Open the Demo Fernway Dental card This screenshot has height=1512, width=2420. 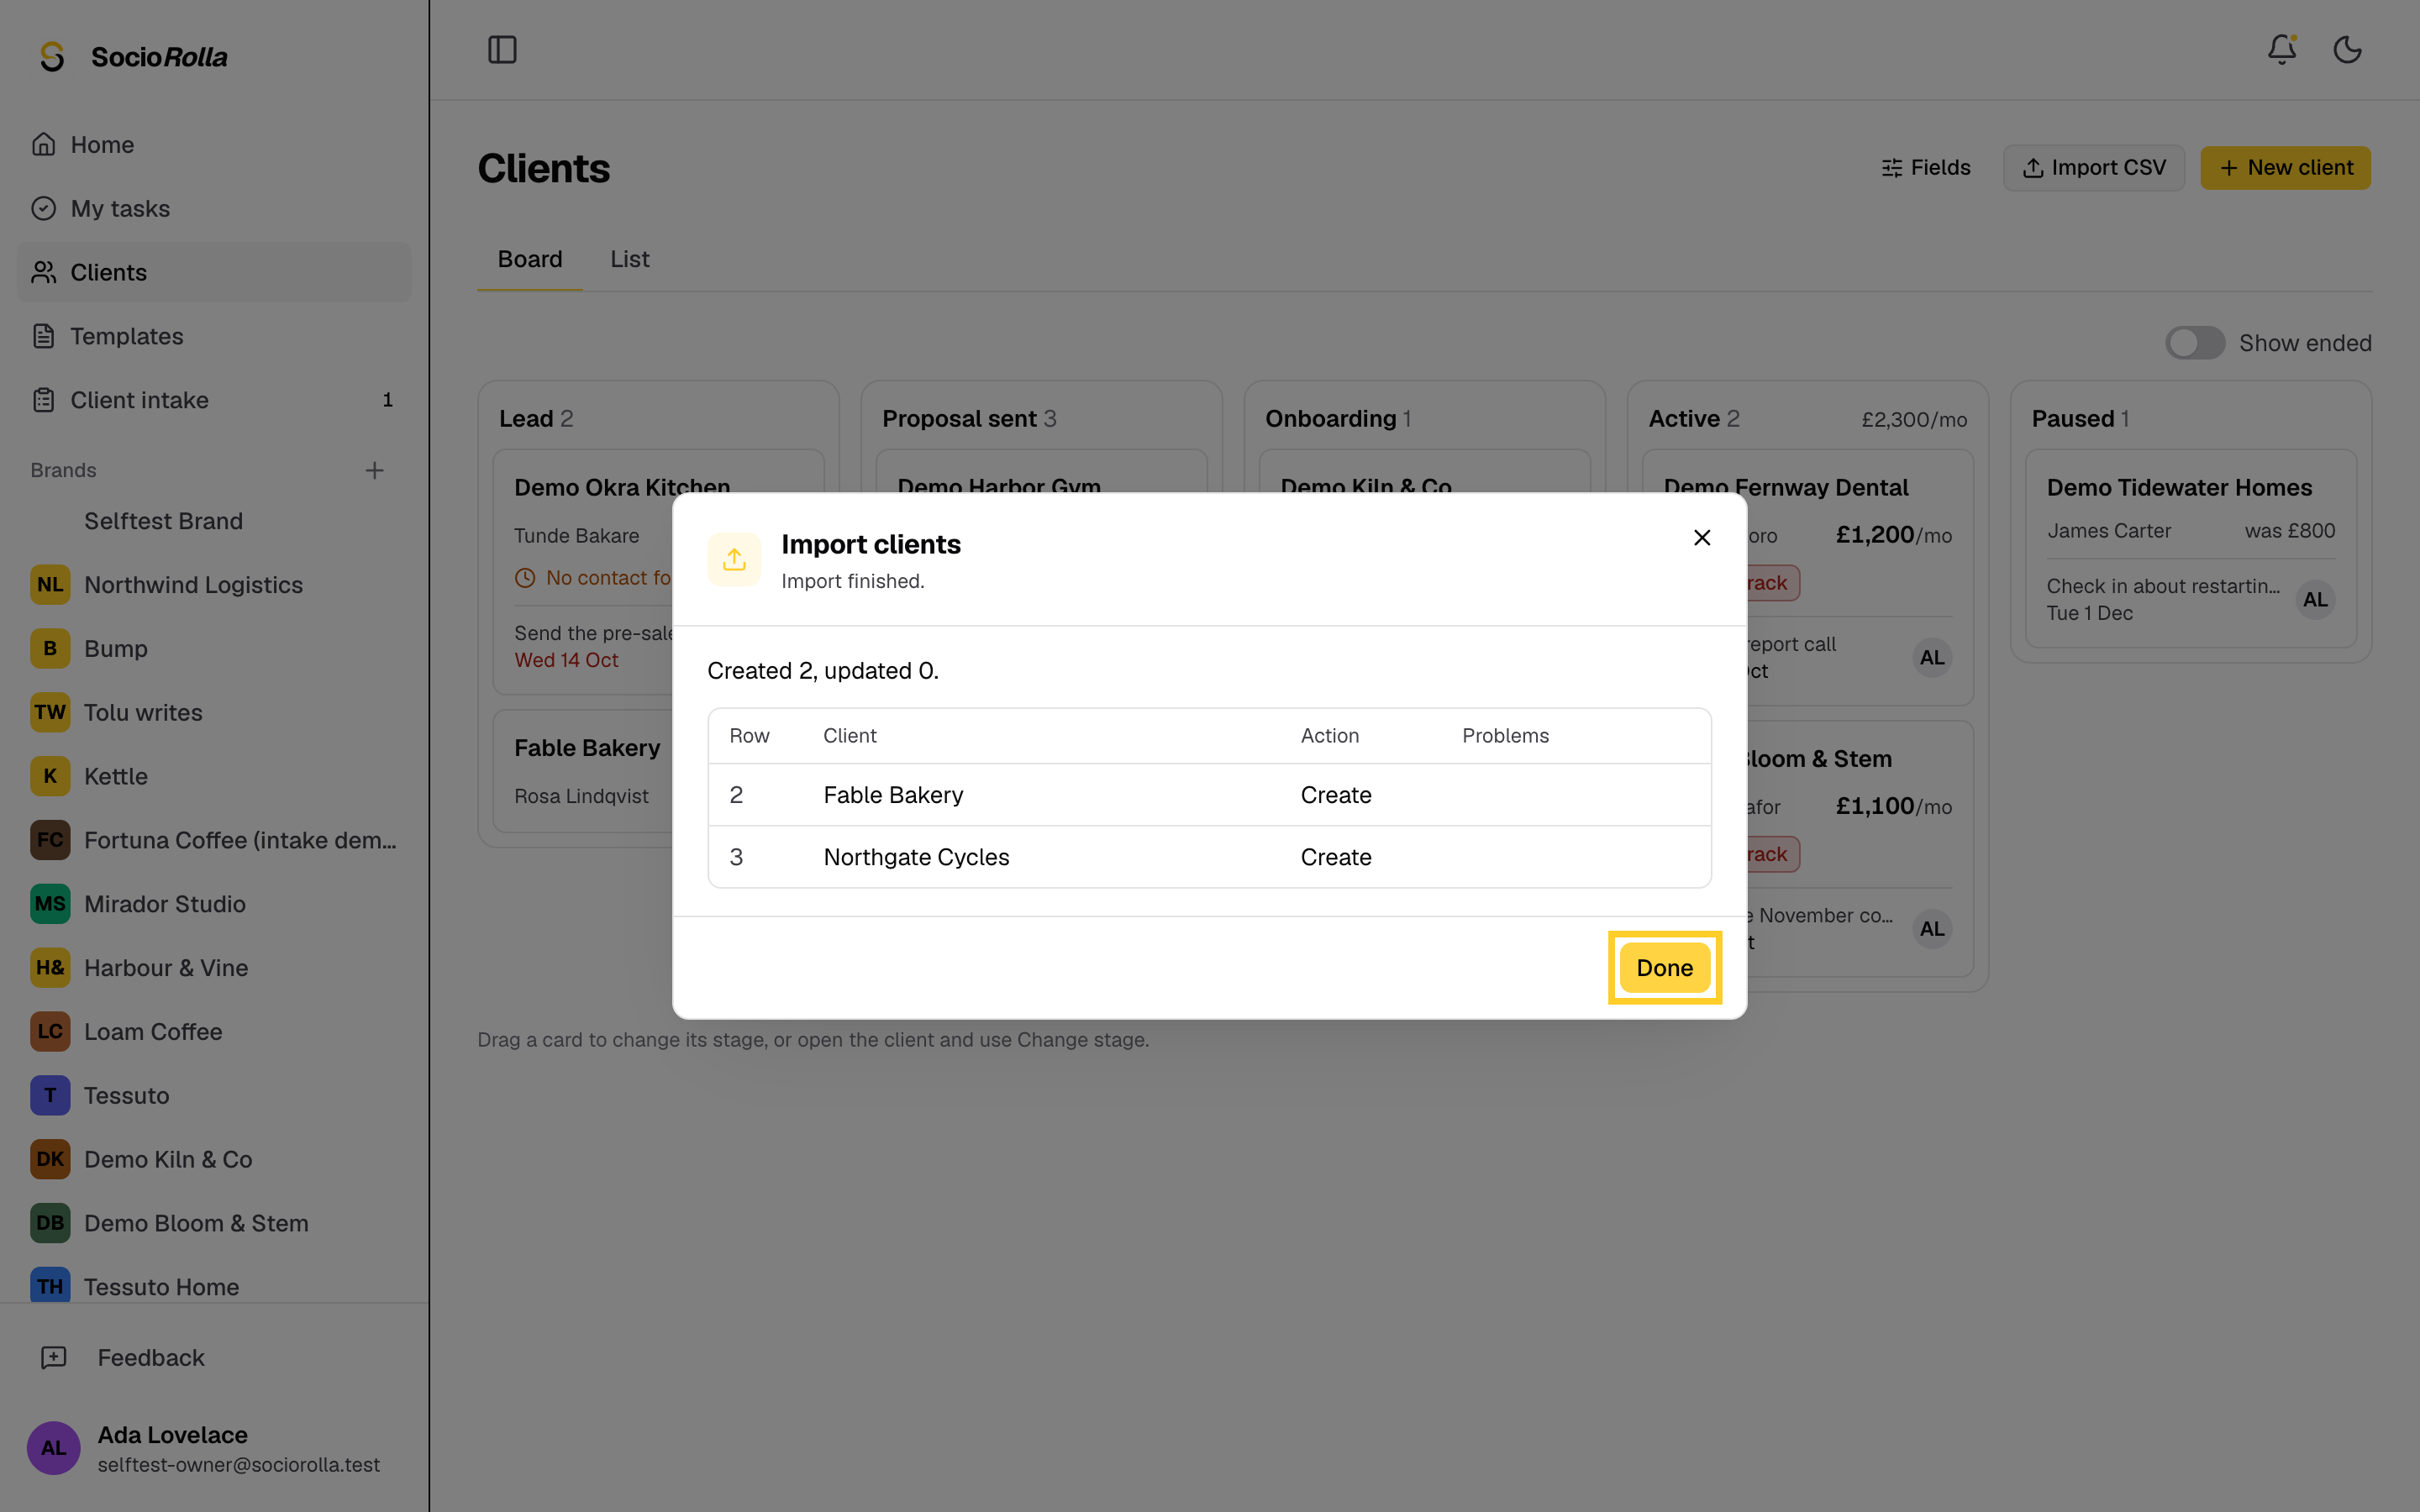pos(1808,577)
